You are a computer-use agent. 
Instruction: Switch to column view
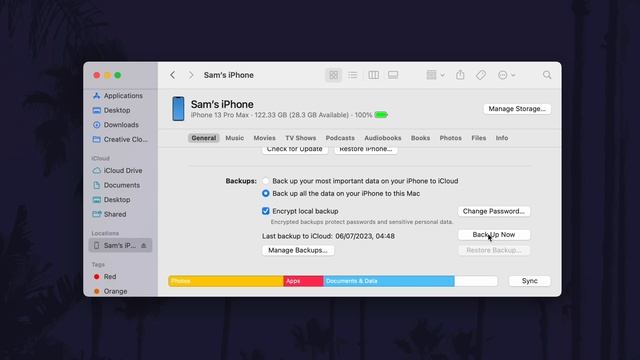coord(373,75)
